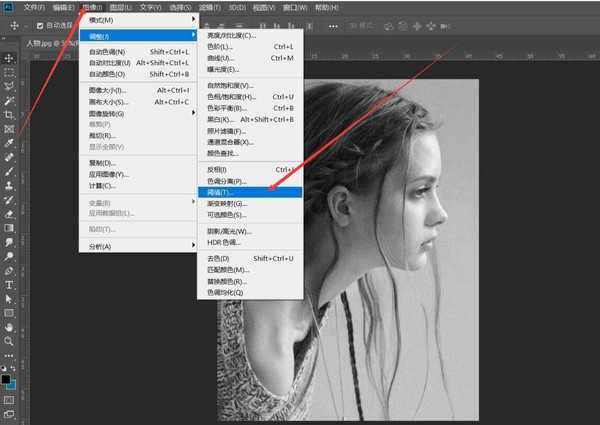Viewport: 600px width, 425px height.
Task: Select the Lasso tool
Action: click(x=9, y=87)
